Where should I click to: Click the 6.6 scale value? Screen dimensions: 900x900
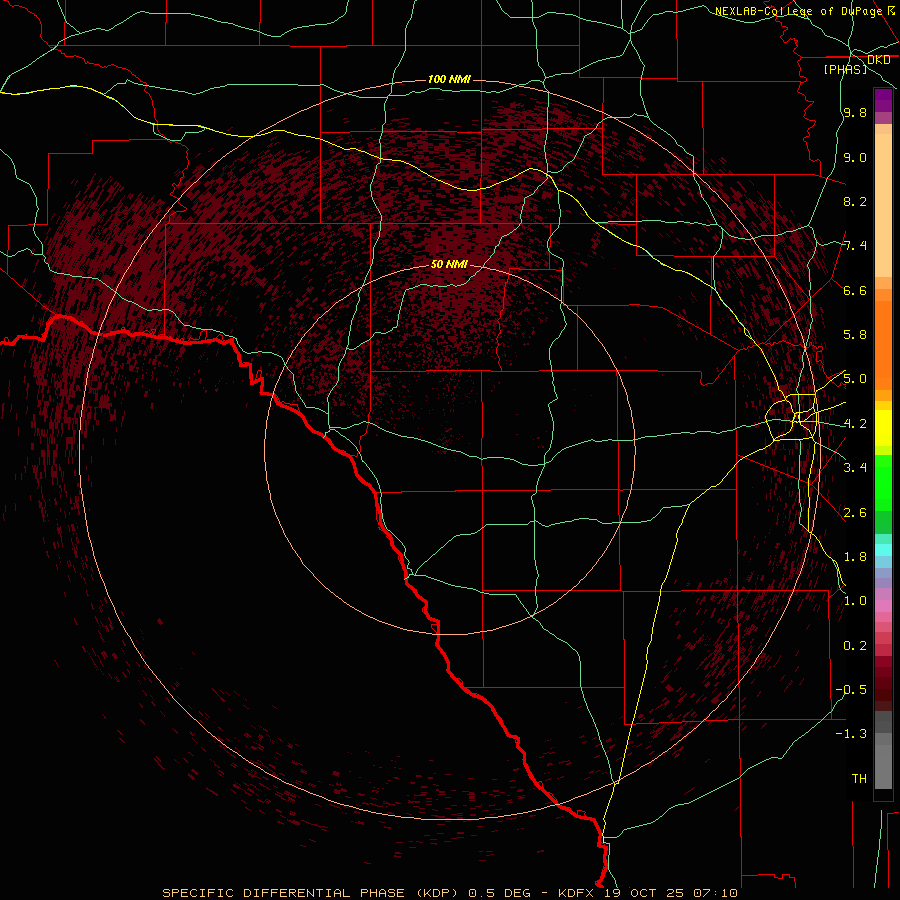pos(855,290)
